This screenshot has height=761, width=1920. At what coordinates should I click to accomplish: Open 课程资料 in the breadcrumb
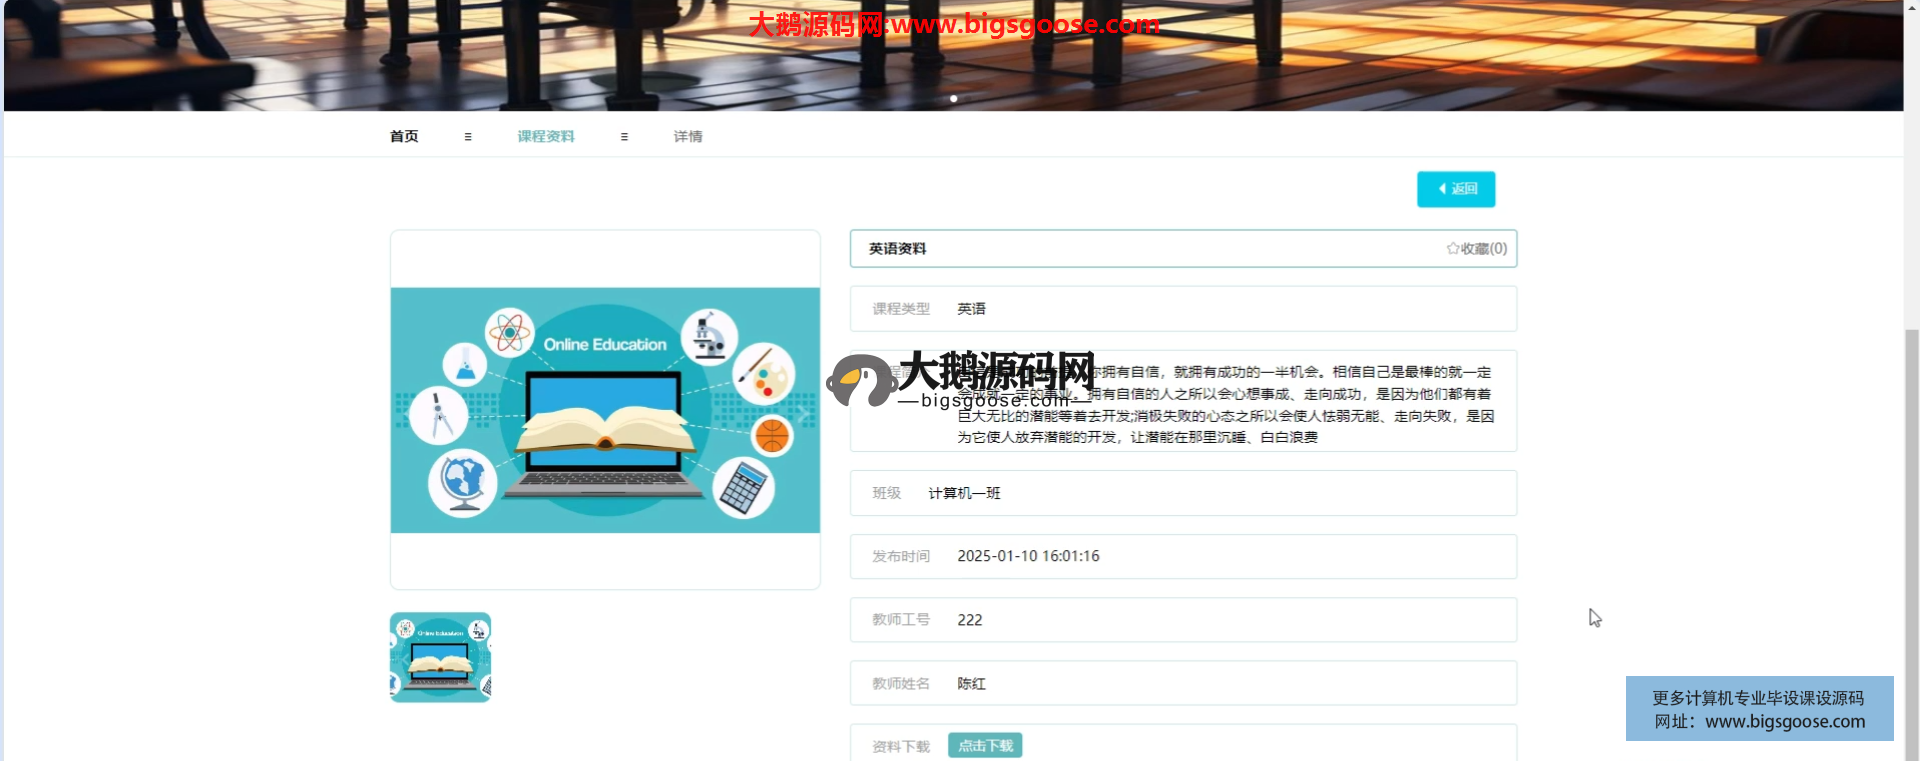546,137
